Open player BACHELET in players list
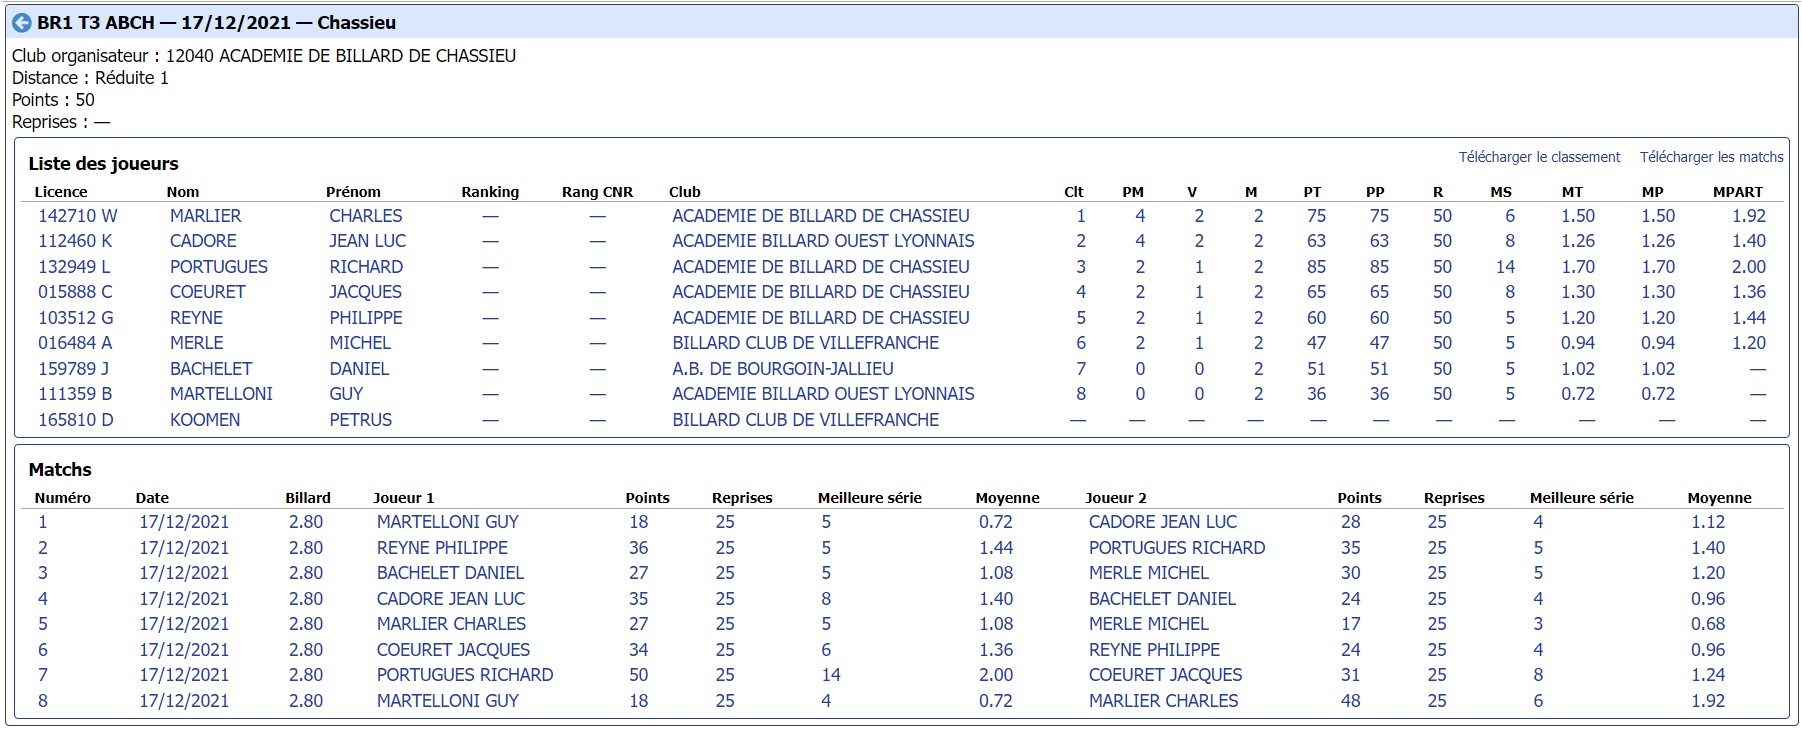 tap(211, 369)
